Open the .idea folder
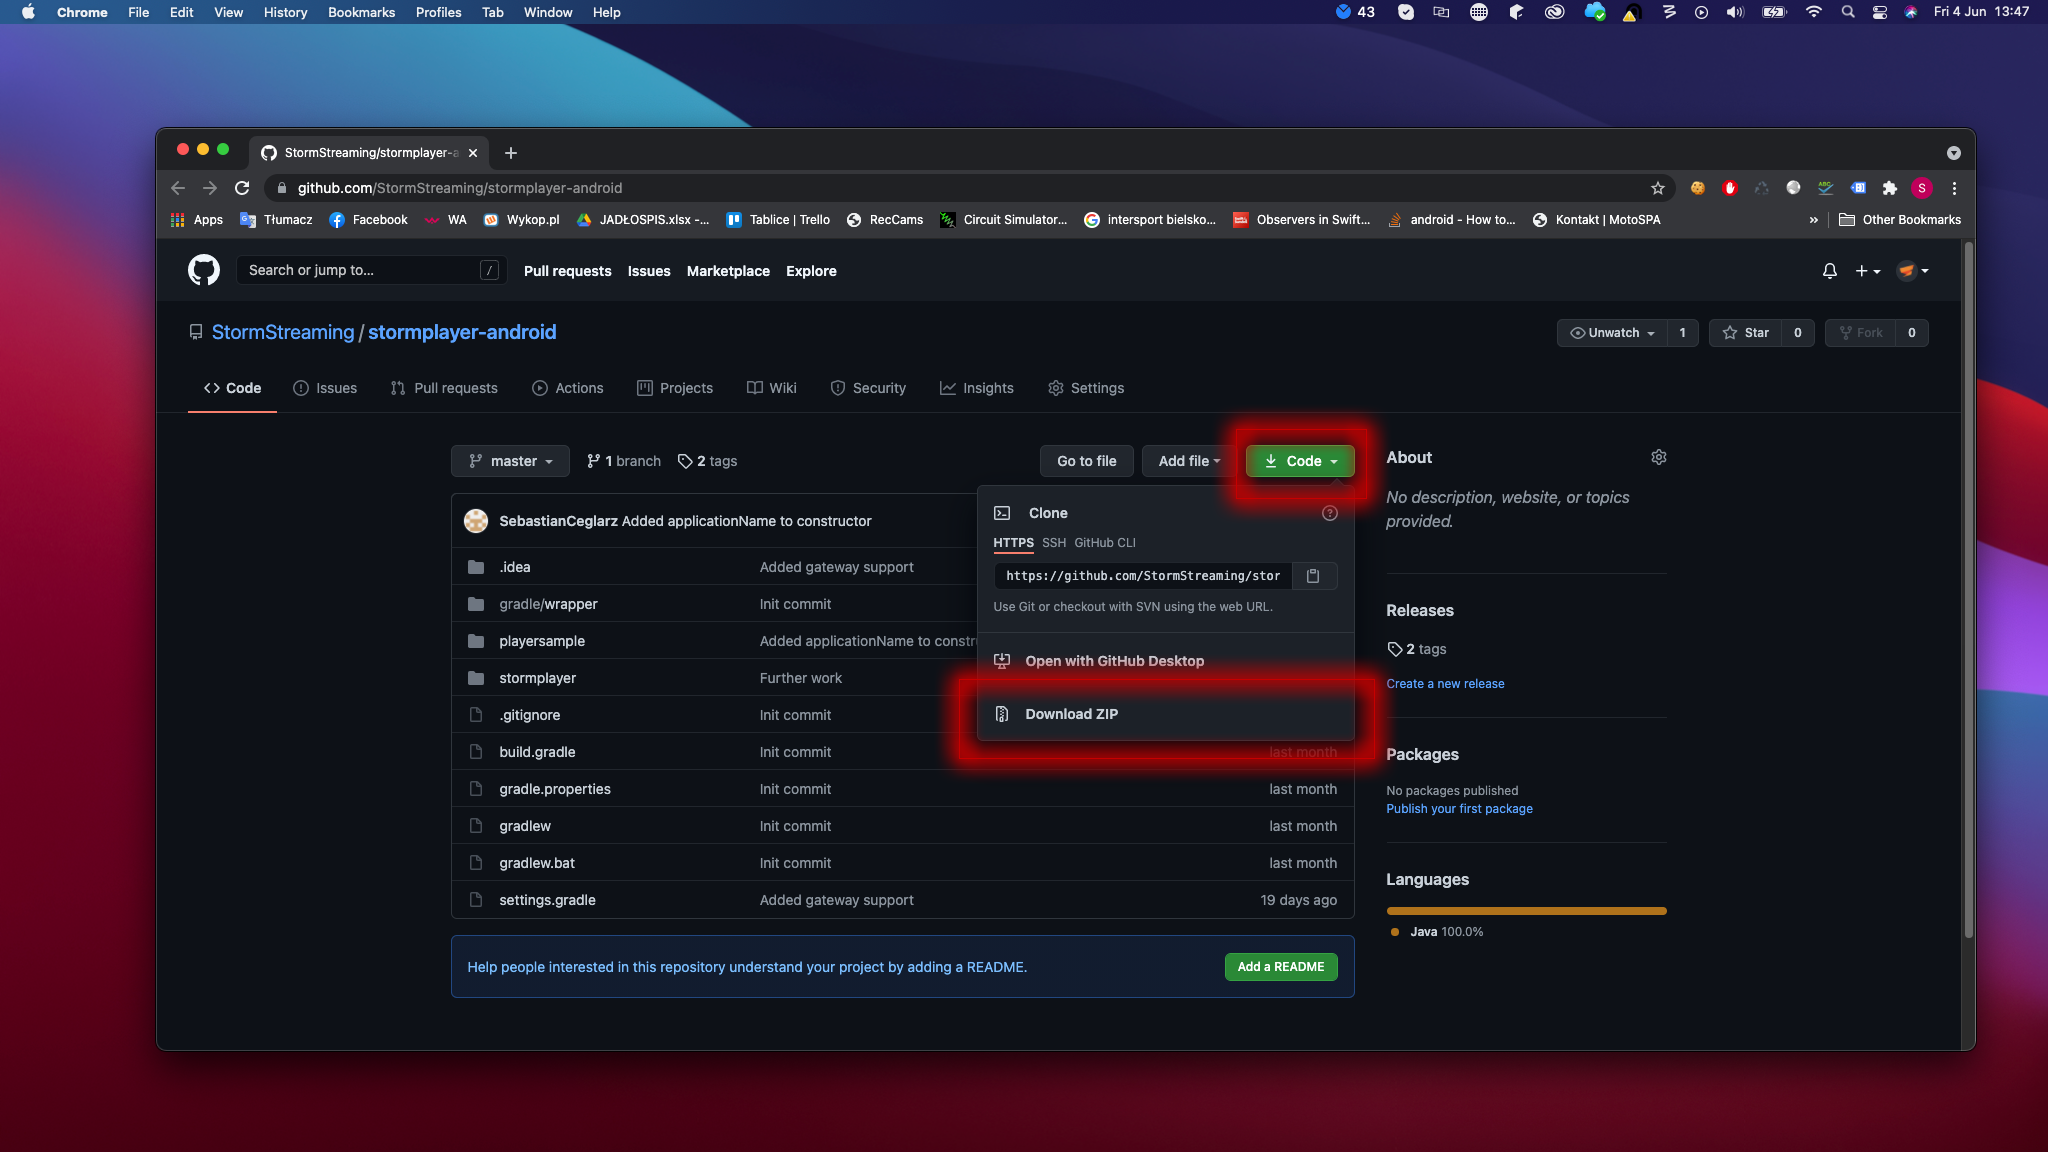 (515, 567)
